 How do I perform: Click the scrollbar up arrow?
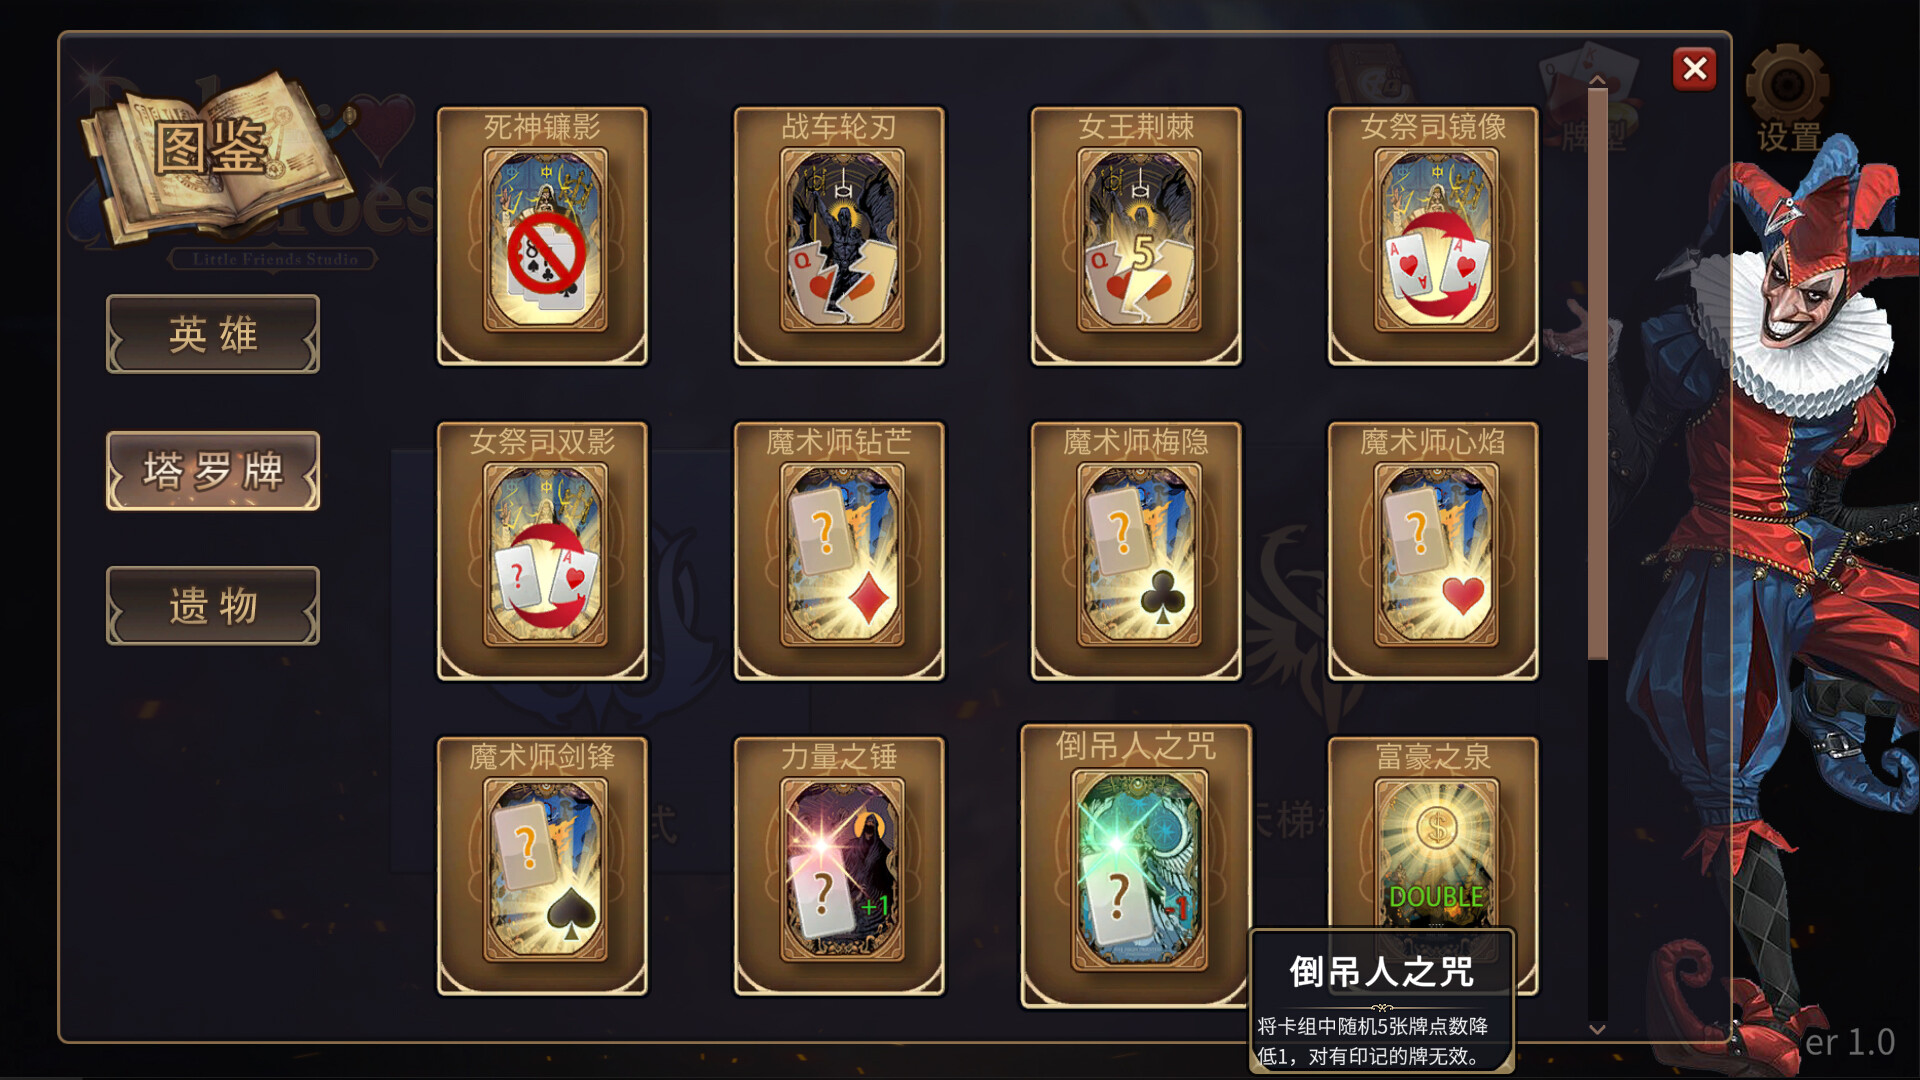pyautogui.click(x=1597, y=80)
